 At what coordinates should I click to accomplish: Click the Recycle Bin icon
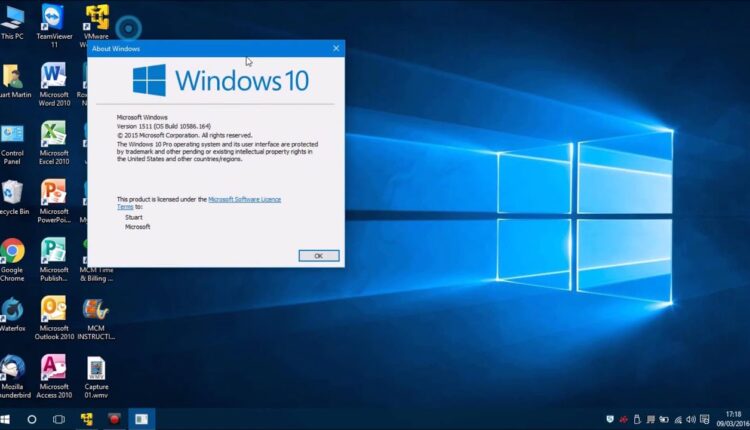point(12,192)
